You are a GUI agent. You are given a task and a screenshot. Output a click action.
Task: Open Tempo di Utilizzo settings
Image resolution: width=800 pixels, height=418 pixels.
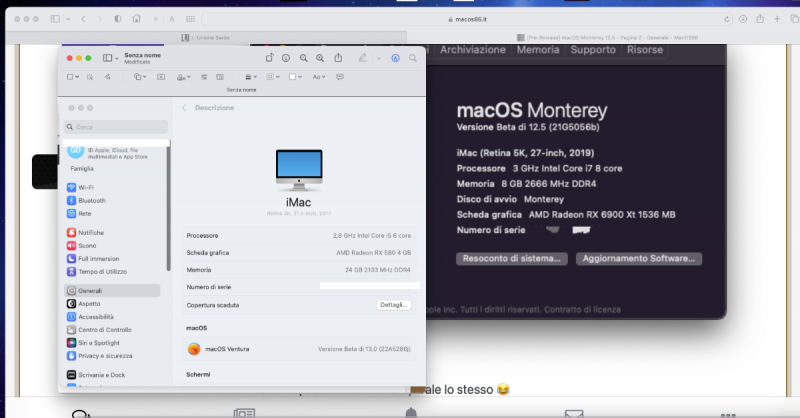click(x=97, y=272)
